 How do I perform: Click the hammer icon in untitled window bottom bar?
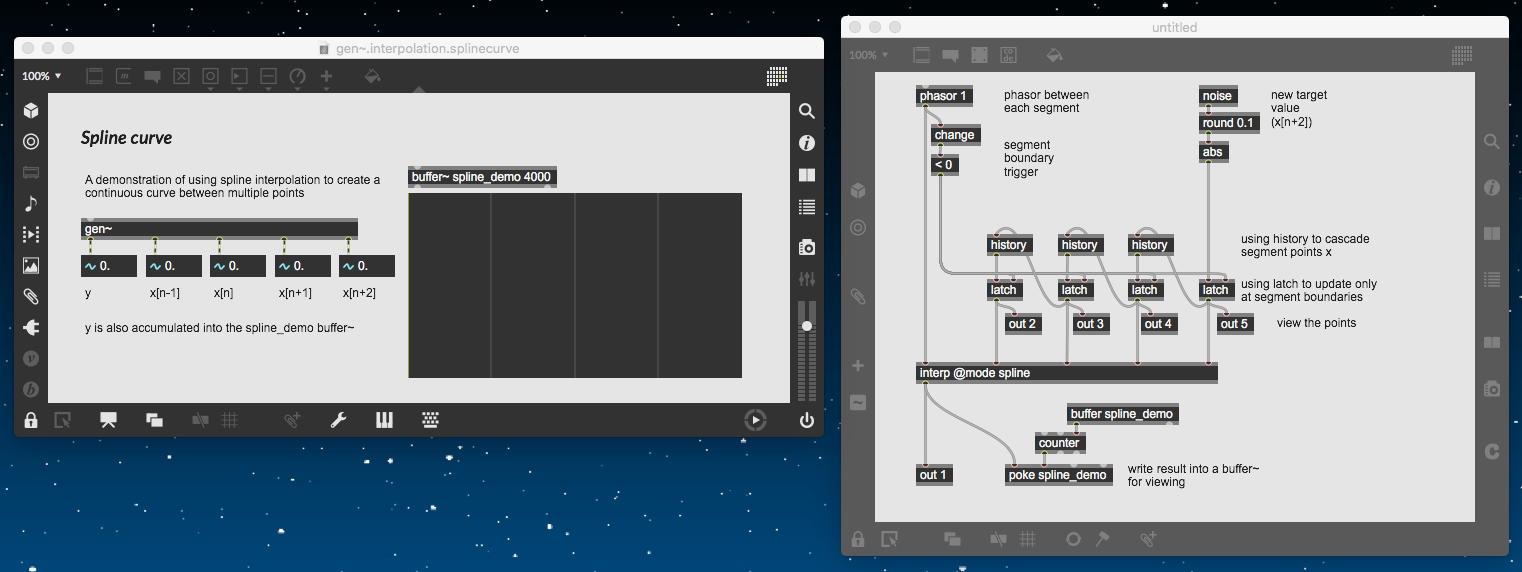(x=1102, y=539)
